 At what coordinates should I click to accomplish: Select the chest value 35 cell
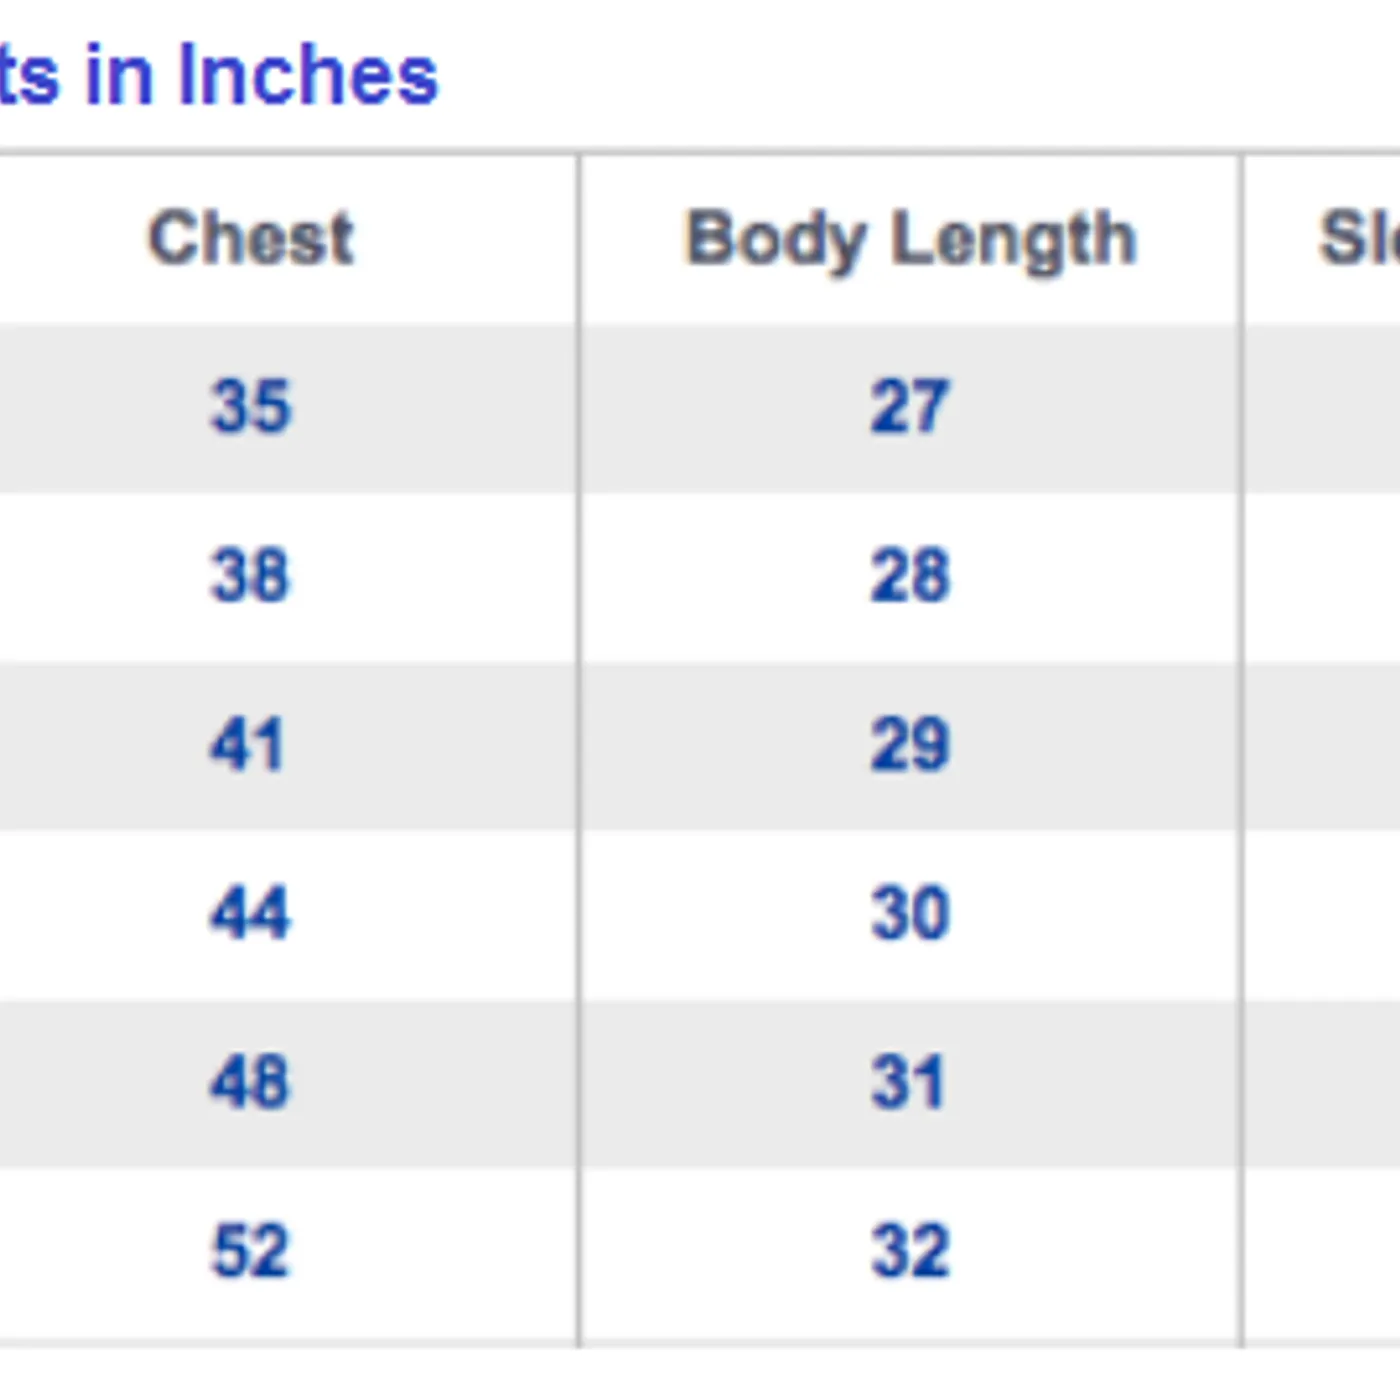pyautogui.click(x=251, y=407)
